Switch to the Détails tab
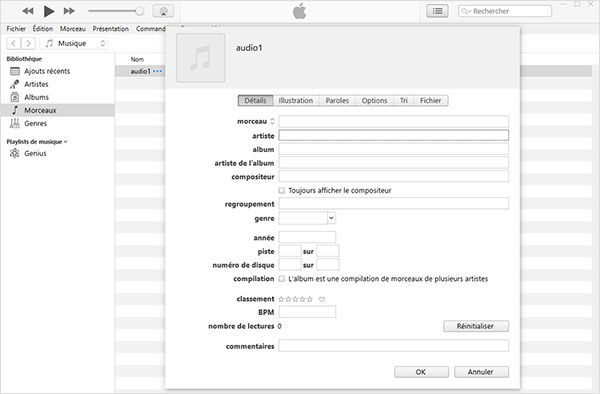This screenshot has height=394, width=600. click(x=255, y=101)
